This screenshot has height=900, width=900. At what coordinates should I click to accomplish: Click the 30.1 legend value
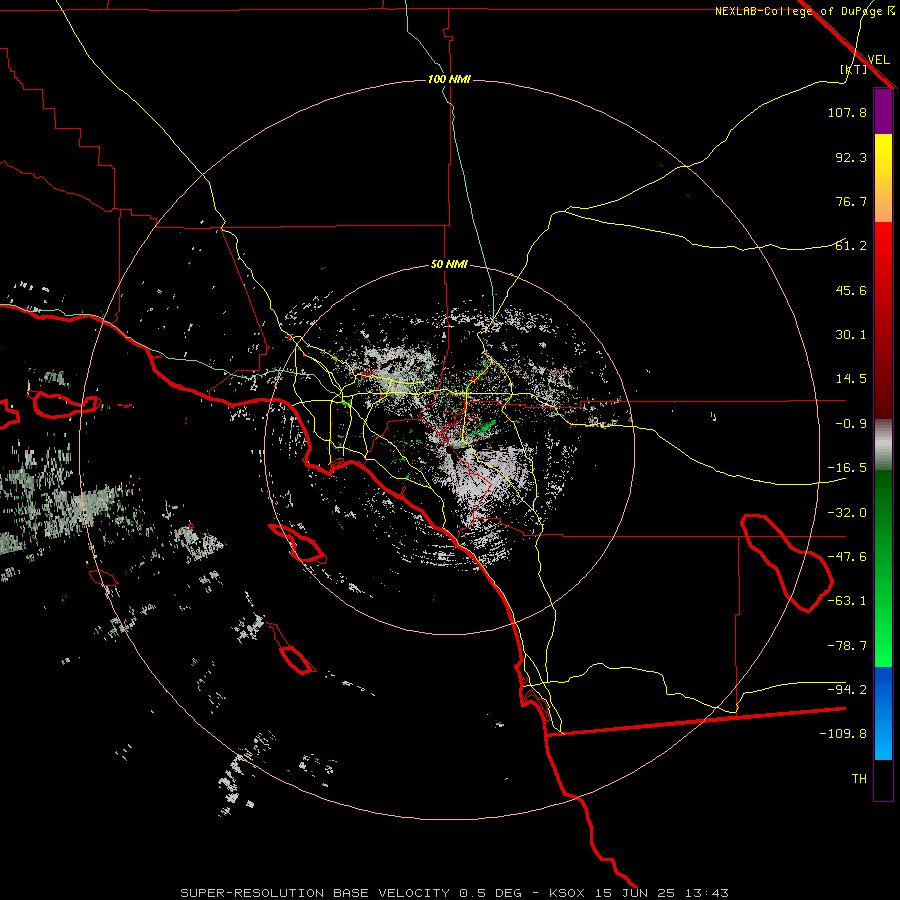(851, 335)
